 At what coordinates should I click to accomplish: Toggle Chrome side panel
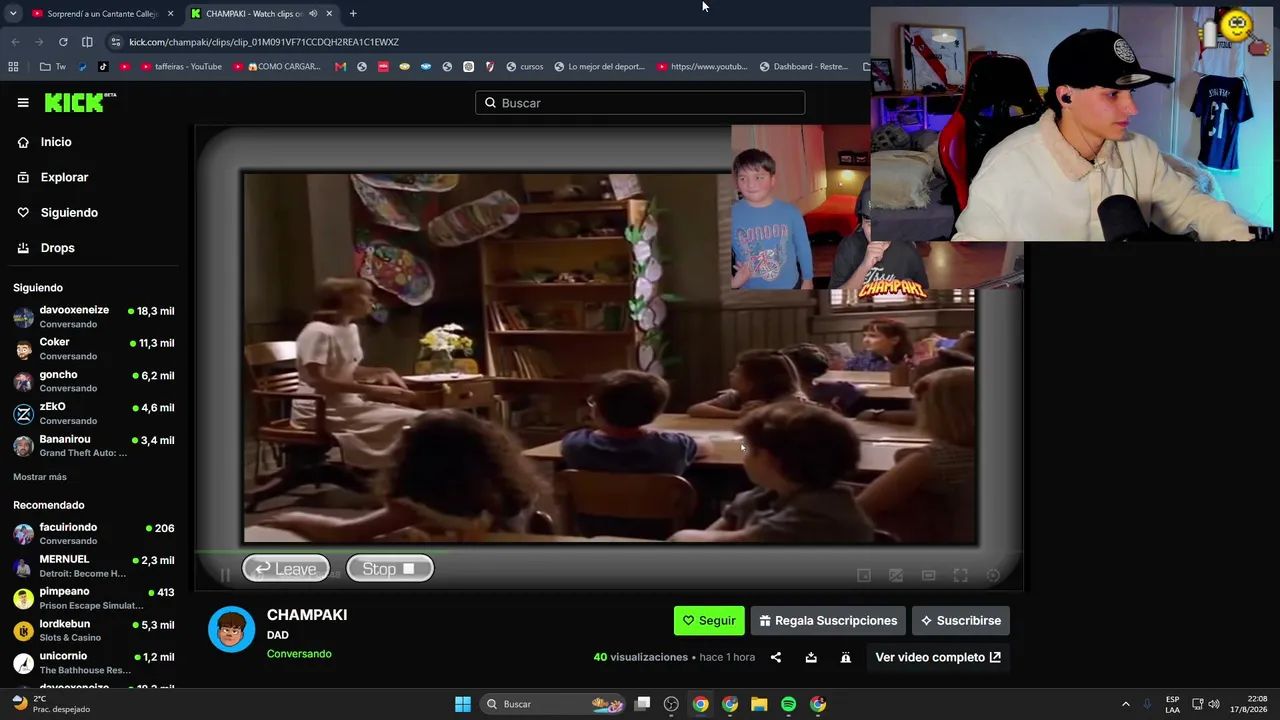(87, 42)
